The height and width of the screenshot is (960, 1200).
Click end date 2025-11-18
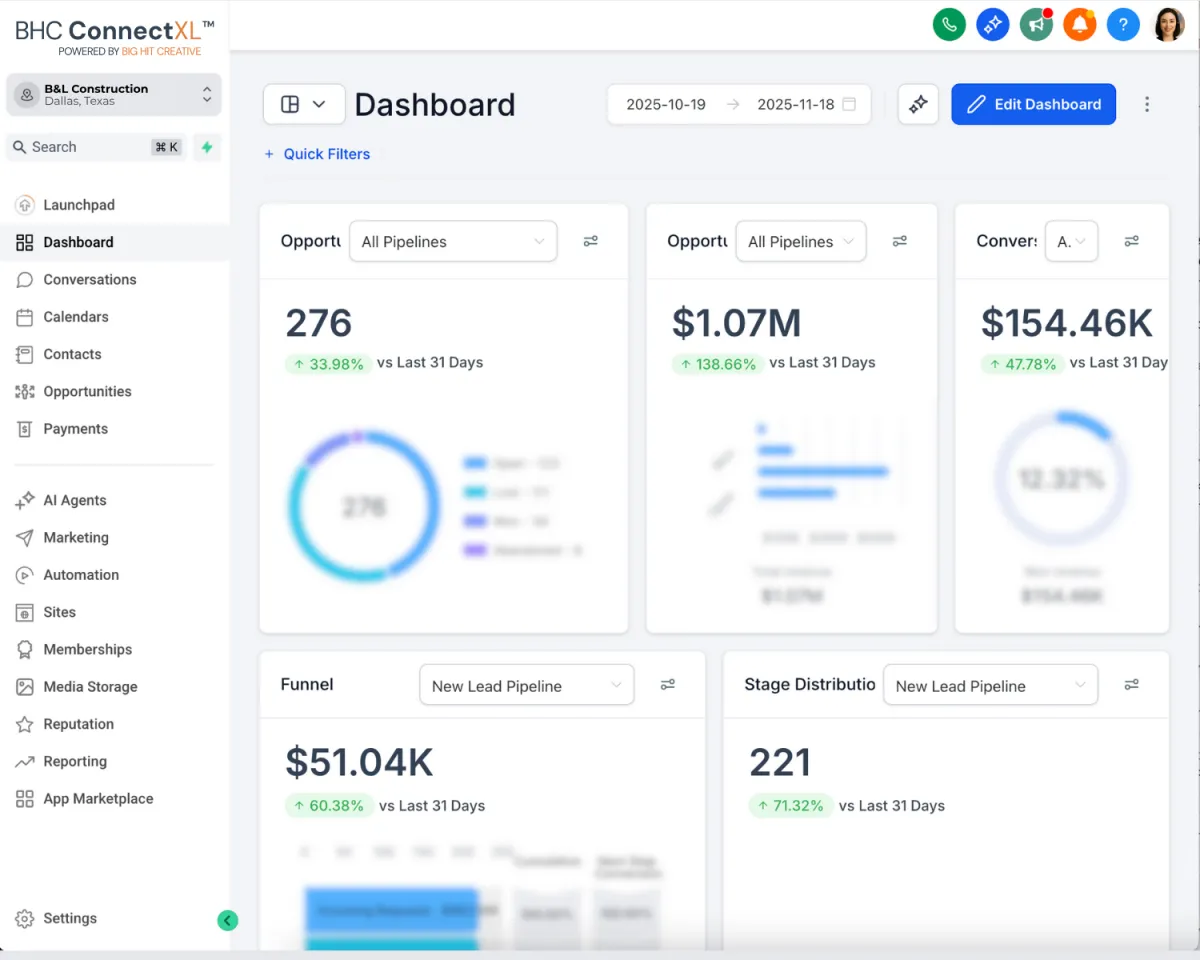tap(796, 104)
